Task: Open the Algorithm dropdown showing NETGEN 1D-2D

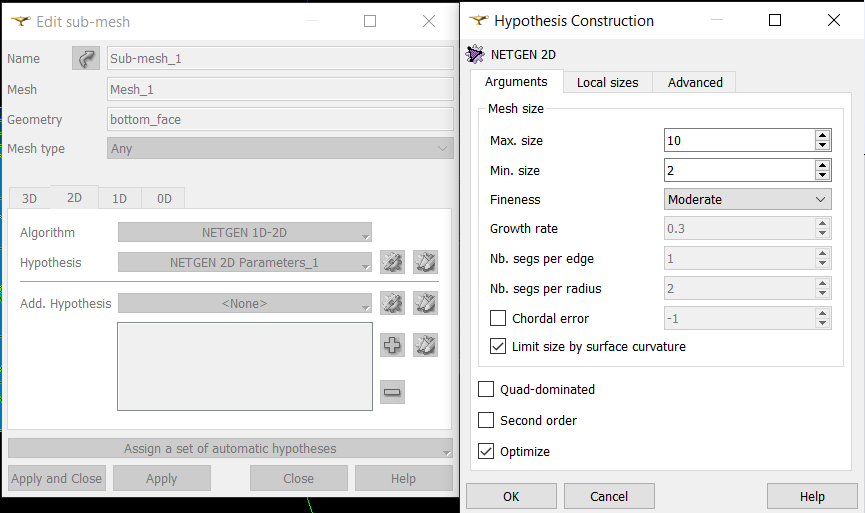Action: click(x=244, y=233)
